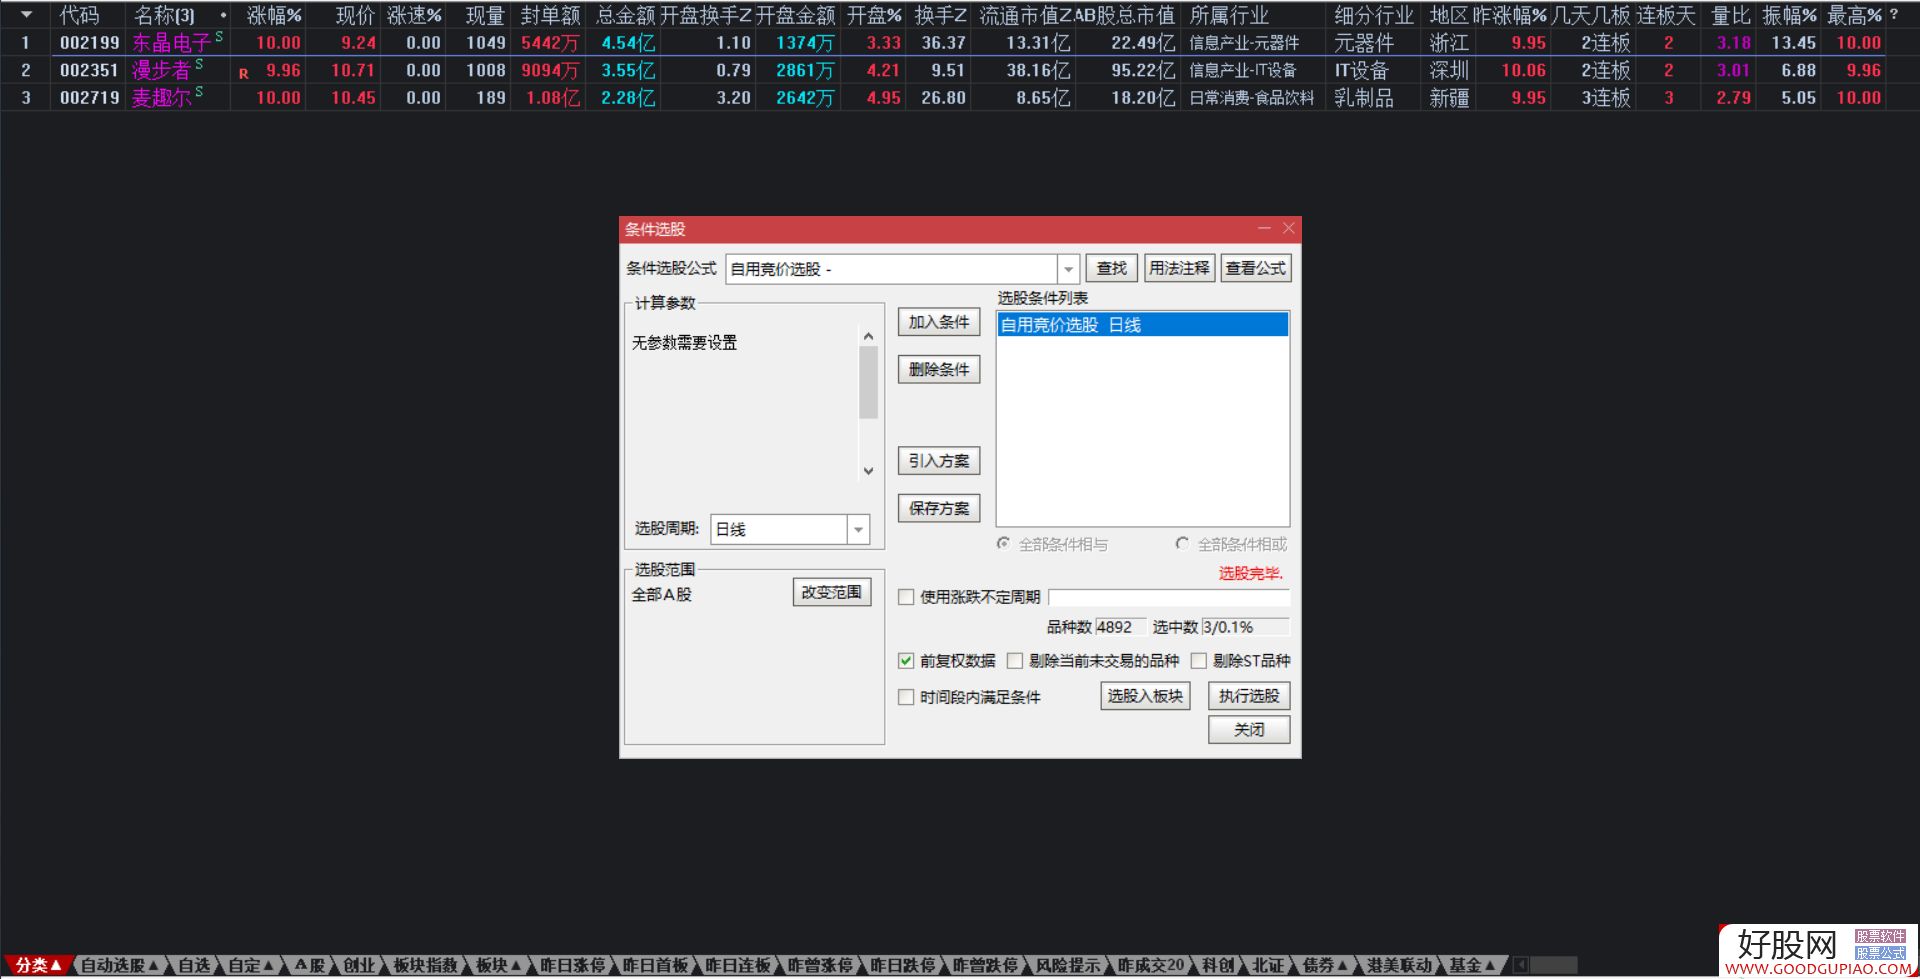Show the 昨日连板 tab
This screenshot has height=979, width=1920.
click(738, 965)
